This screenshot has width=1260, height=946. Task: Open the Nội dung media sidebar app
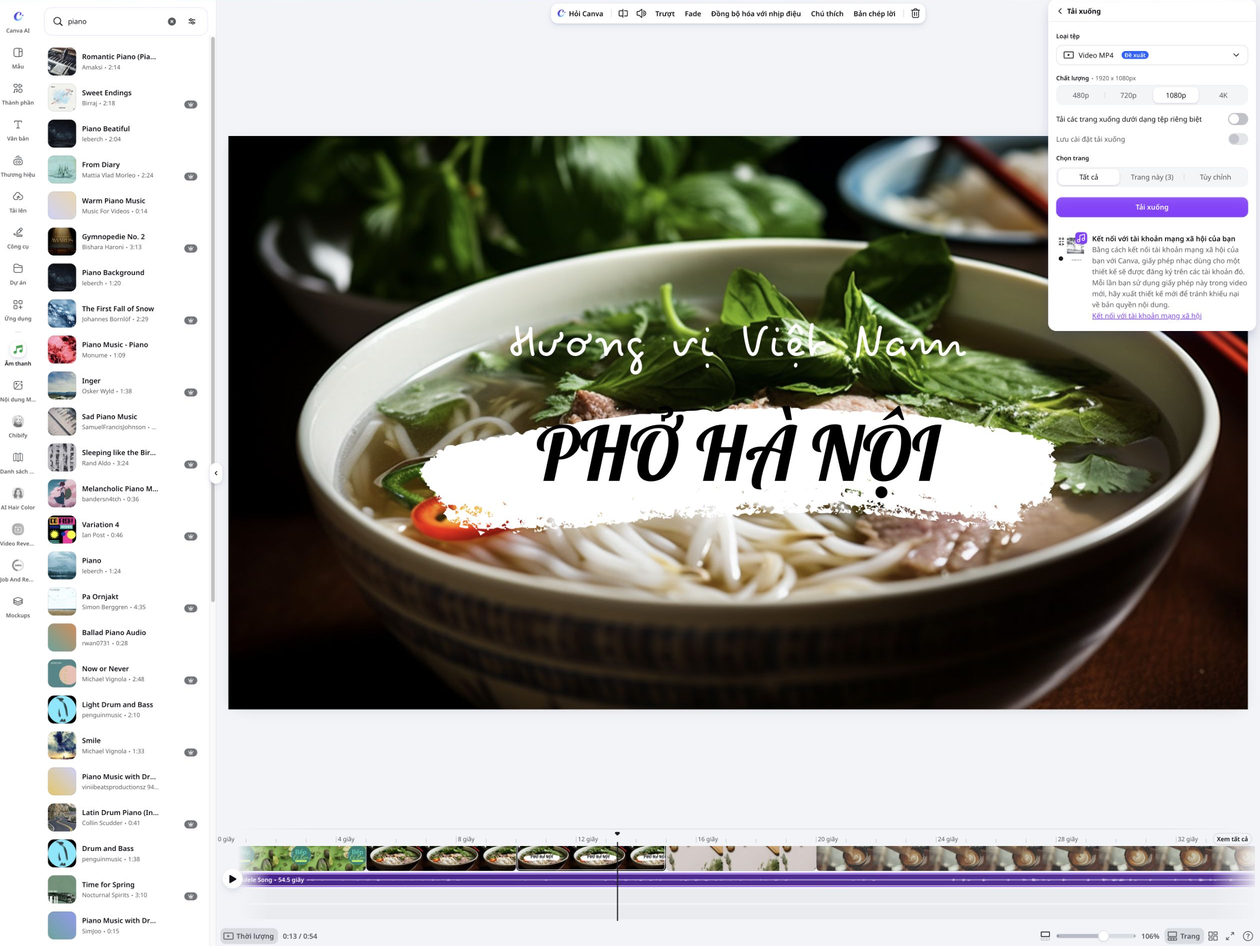click(18, 390)
